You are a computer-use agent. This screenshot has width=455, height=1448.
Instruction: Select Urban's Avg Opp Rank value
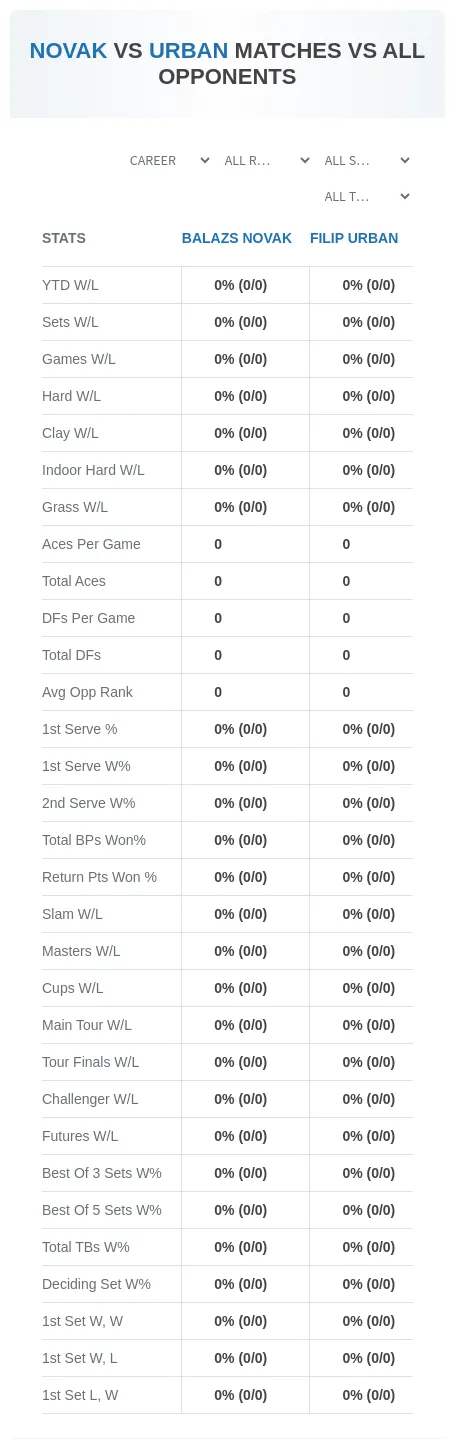tap(346, 692)
